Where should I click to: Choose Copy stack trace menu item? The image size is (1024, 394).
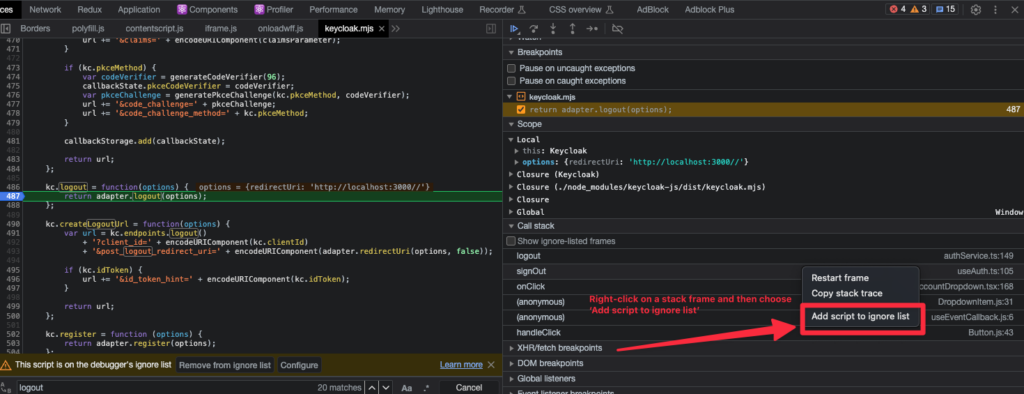tap(846, 293)
